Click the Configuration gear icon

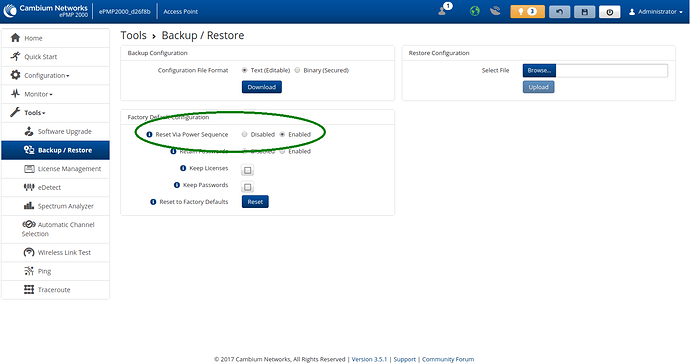click(x=15, y=75)
